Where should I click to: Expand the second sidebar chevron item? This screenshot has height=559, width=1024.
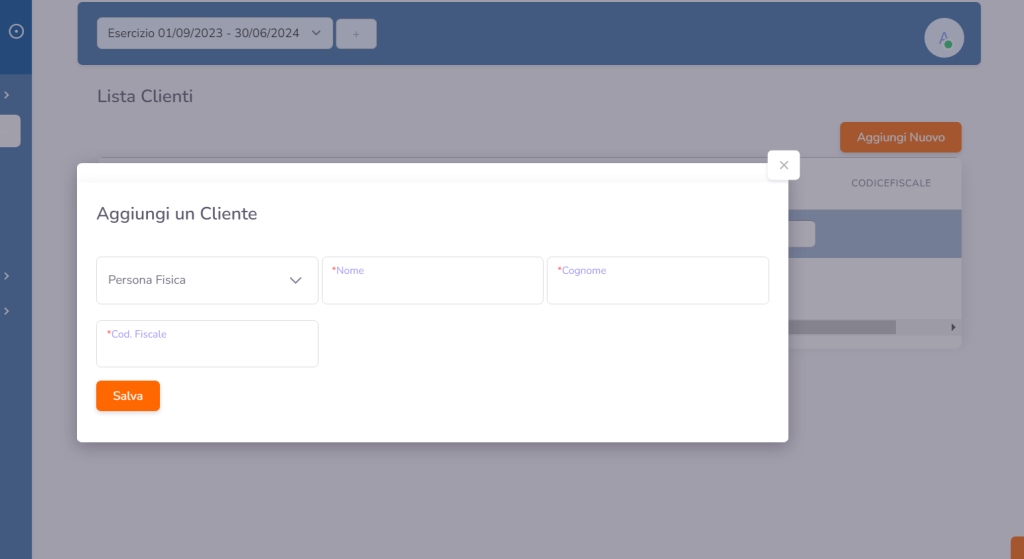point(7,275)
